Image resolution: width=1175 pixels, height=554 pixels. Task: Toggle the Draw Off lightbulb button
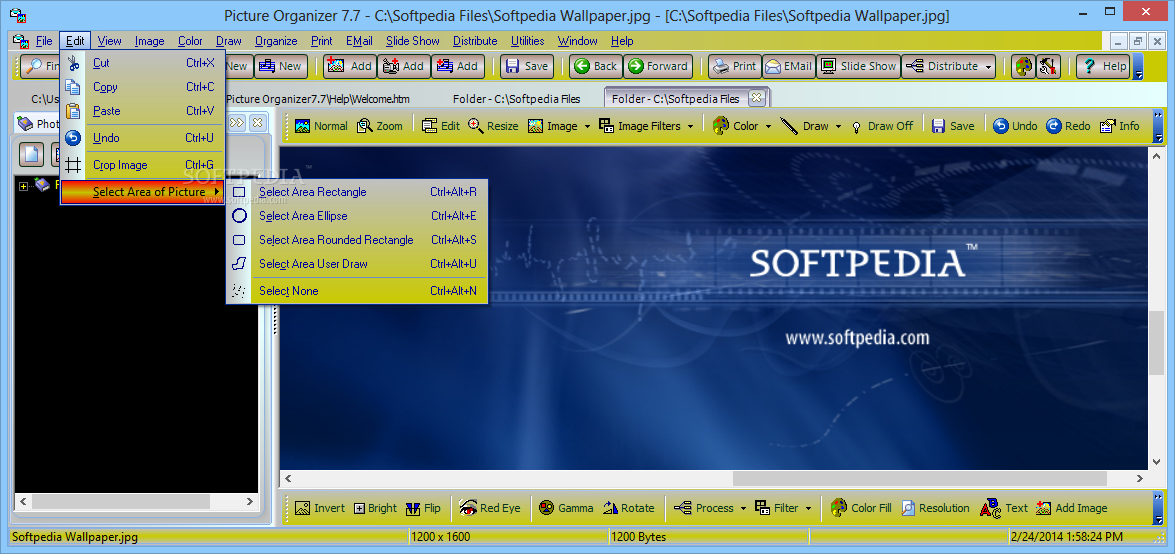pos(882,126)
